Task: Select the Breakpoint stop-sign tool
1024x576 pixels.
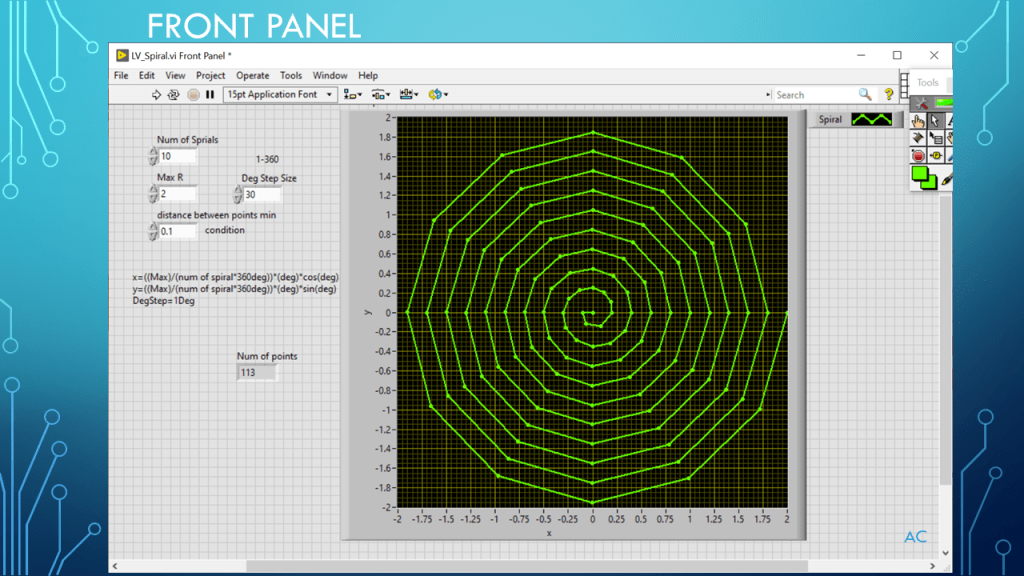Action: tap(918, 155)
